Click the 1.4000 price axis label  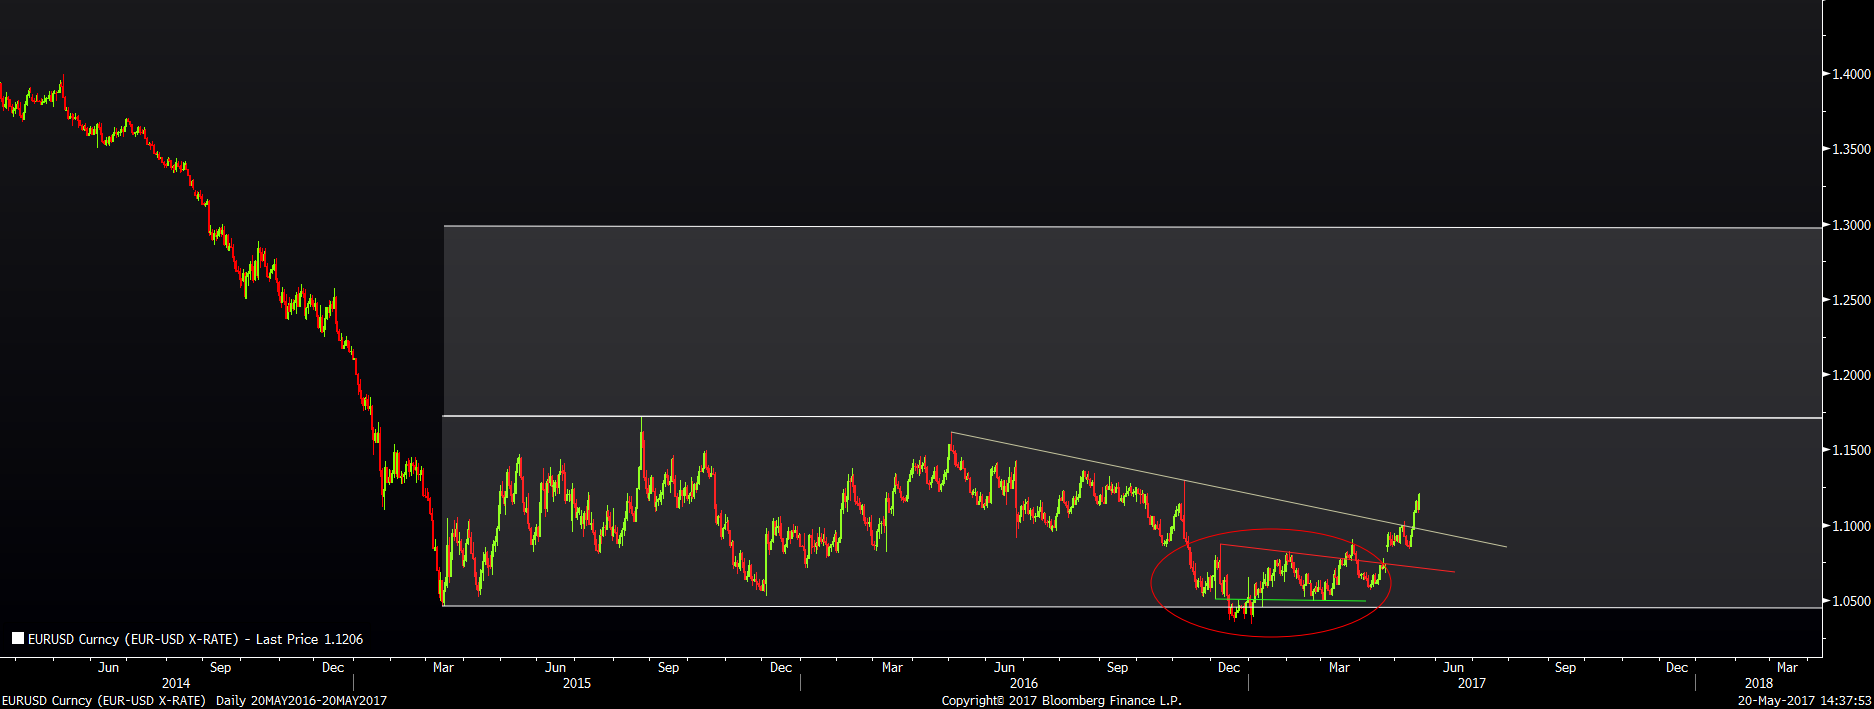click(1851, 74)
